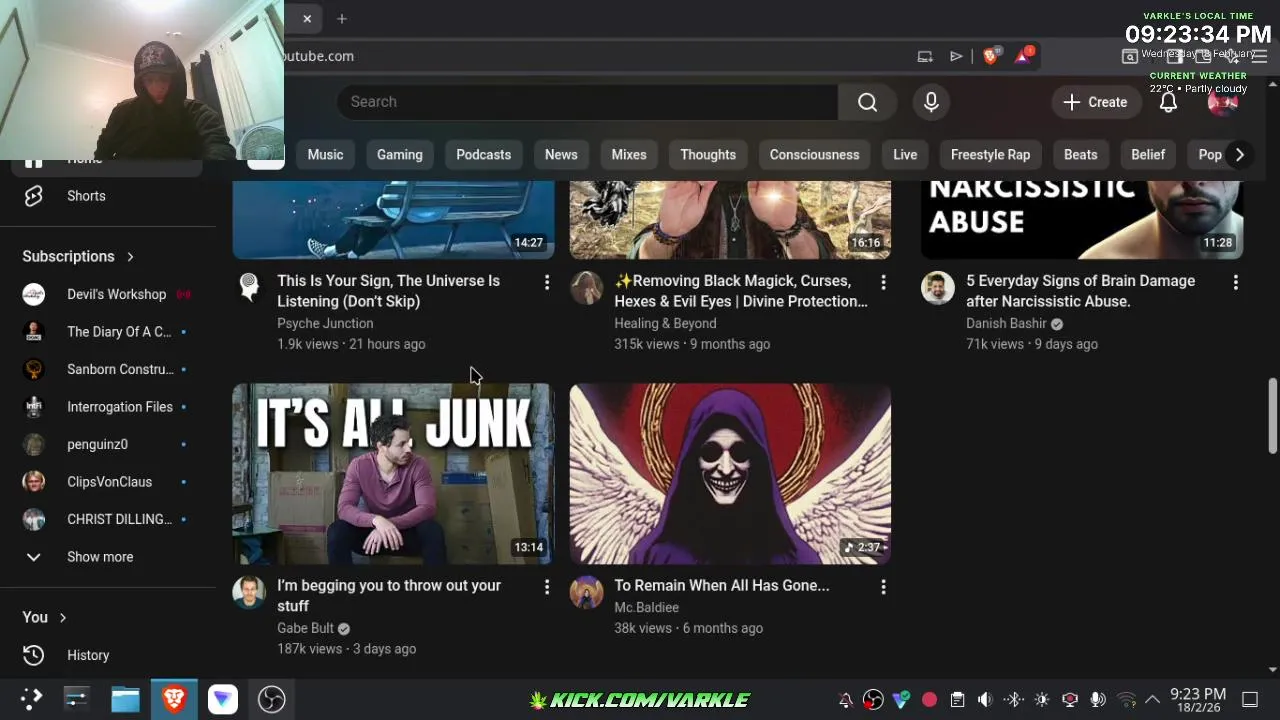Click the browser address bar URL
The height and width of the screenshot is (720, 1280).
[318, 56]
